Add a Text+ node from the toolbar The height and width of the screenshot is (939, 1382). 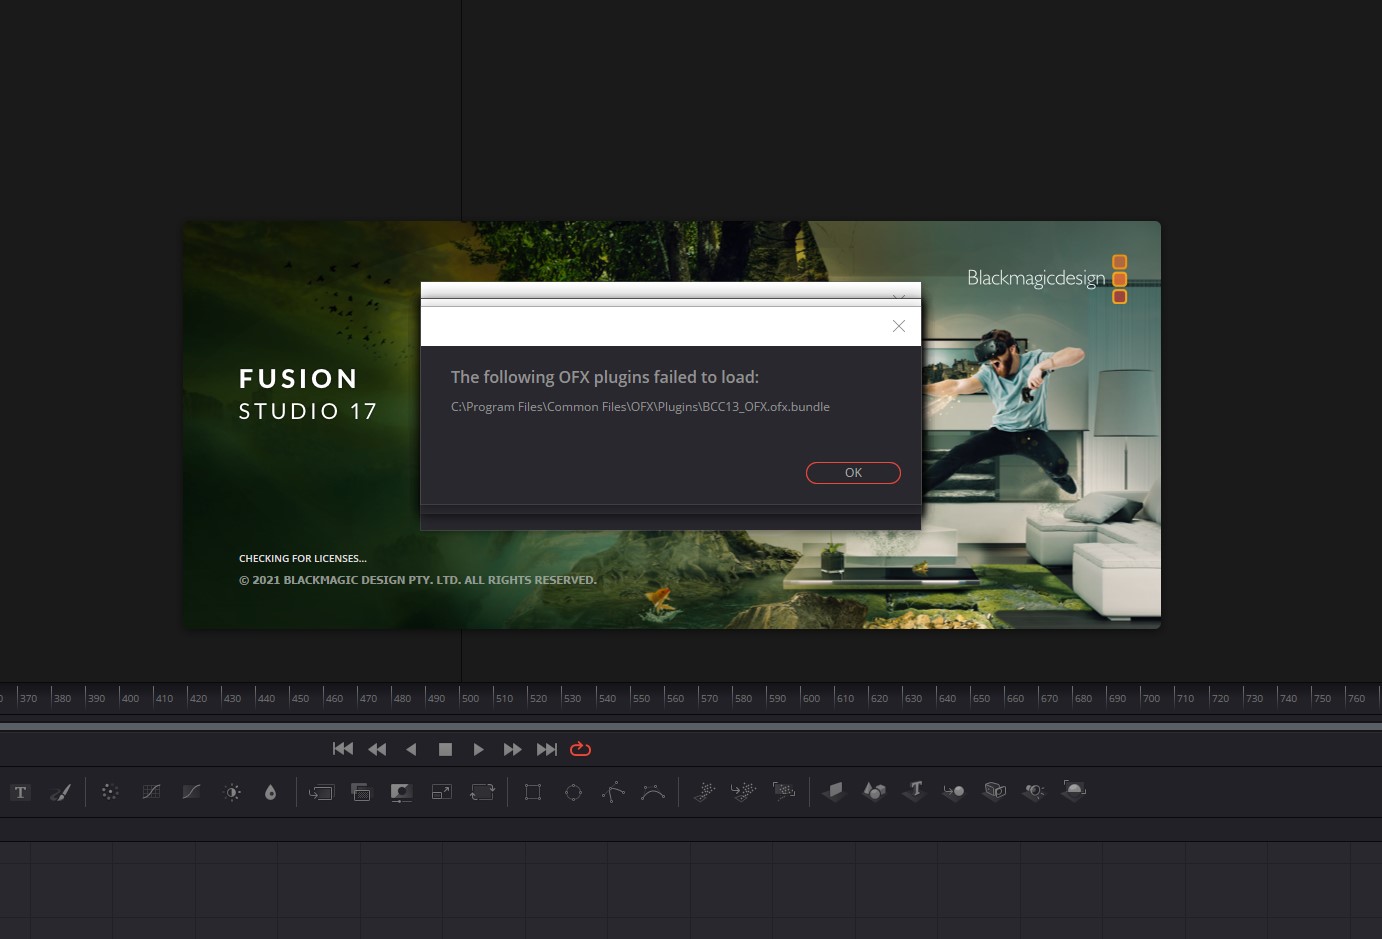[20, 792]
